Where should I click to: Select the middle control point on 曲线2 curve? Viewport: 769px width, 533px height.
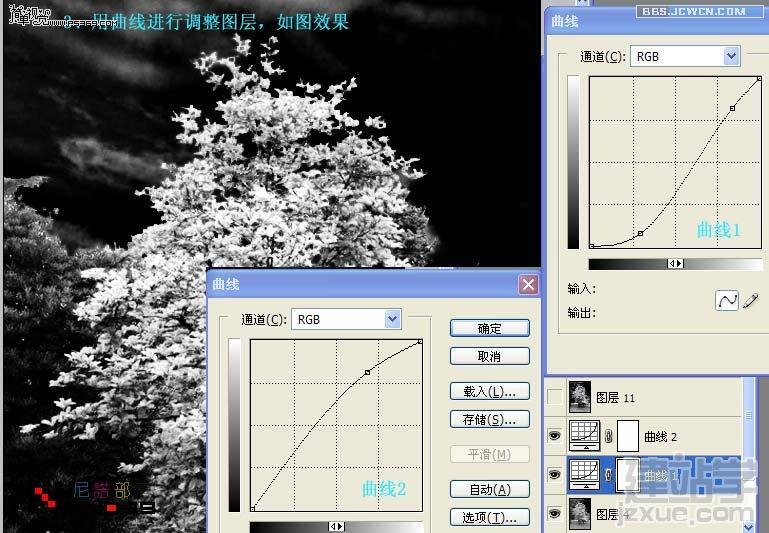(367, 373)
